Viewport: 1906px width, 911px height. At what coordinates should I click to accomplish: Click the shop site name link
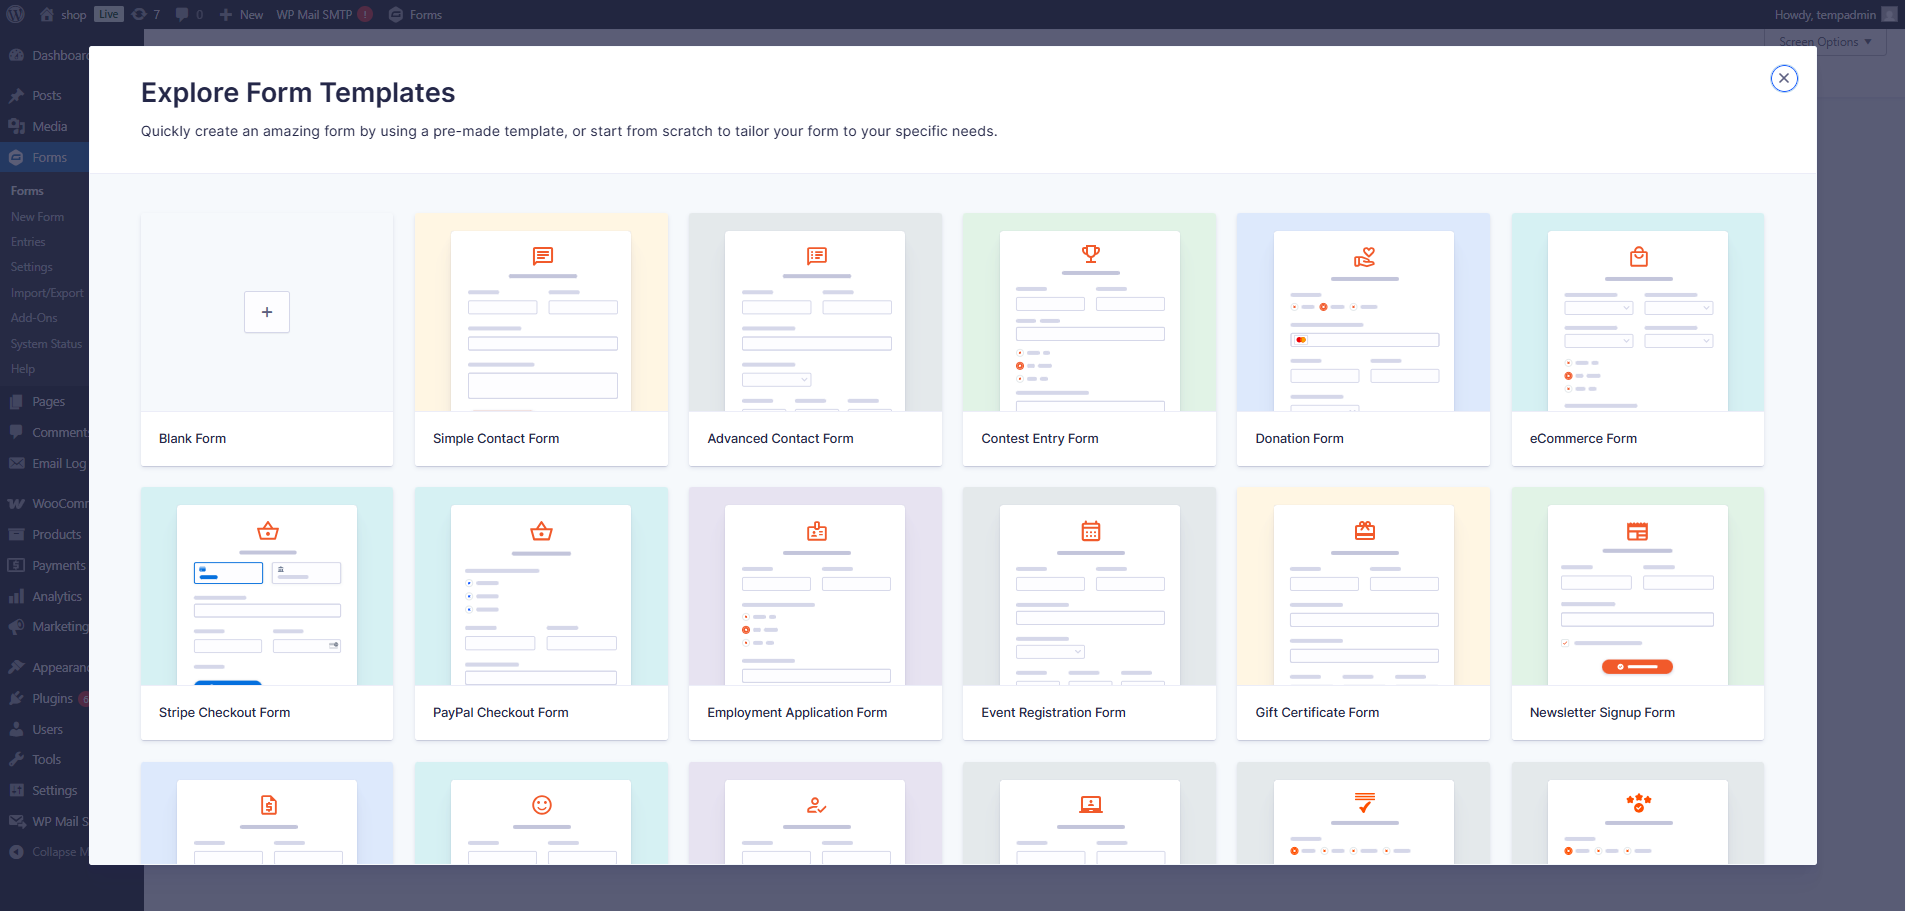click(73, 15)
